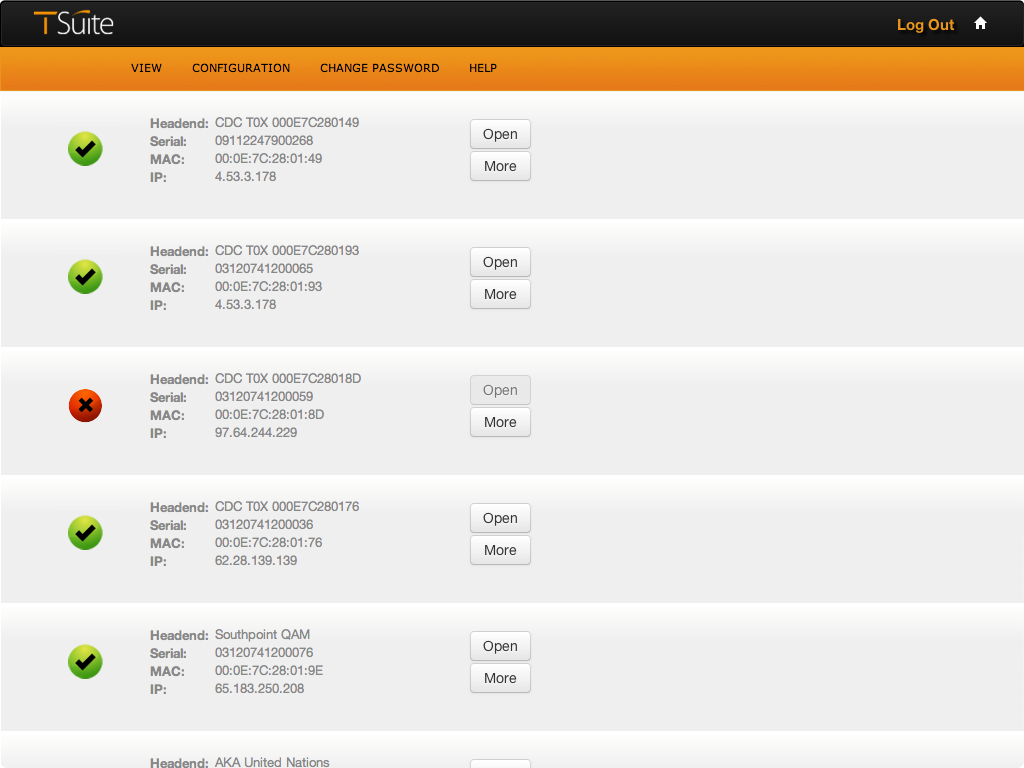The width and height of the screenshot is (1024, 768).
Task: Open headend CDC T0X 000E7C280149
Action: click(500, 134)
